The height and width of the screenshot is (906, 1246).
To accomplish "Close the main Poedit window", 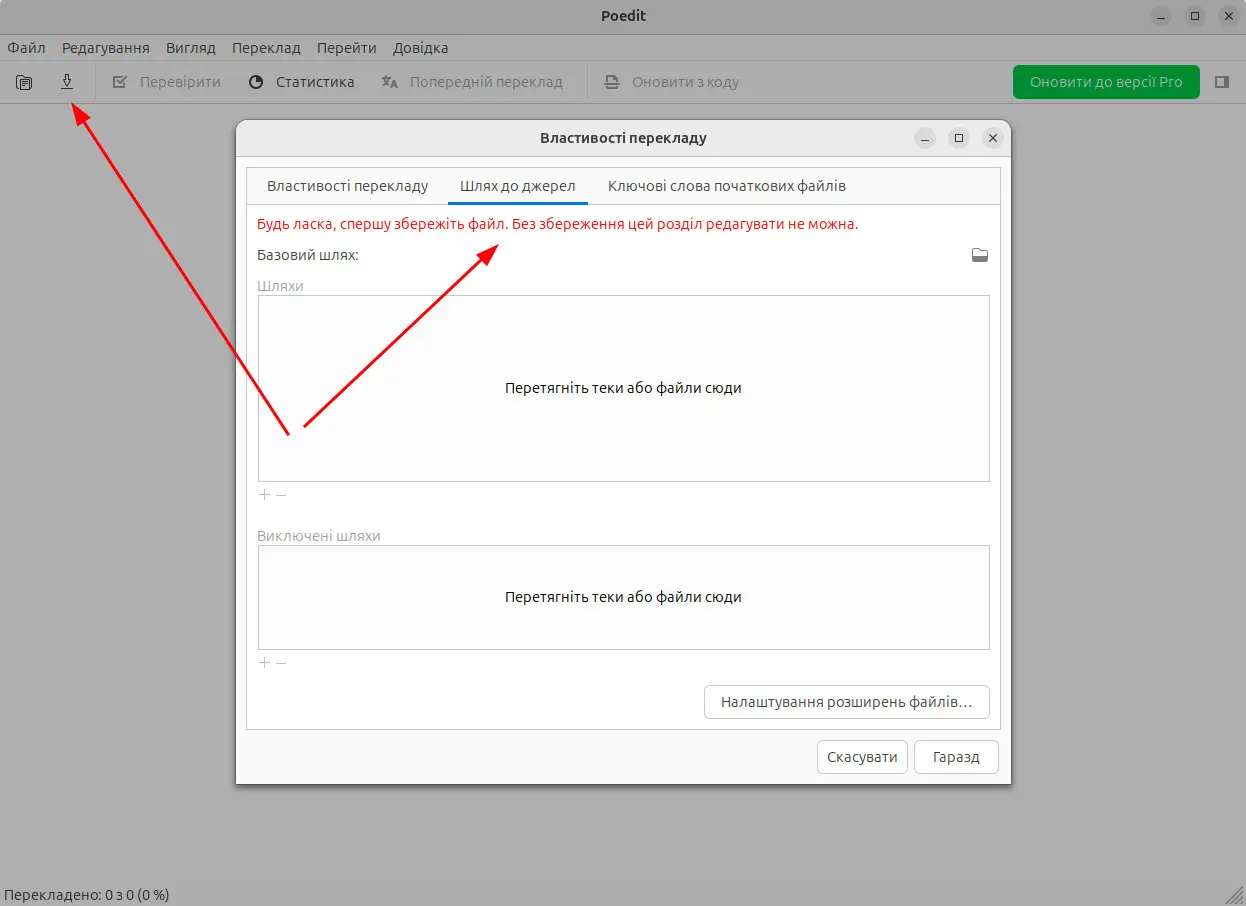I will [1228, 16].
